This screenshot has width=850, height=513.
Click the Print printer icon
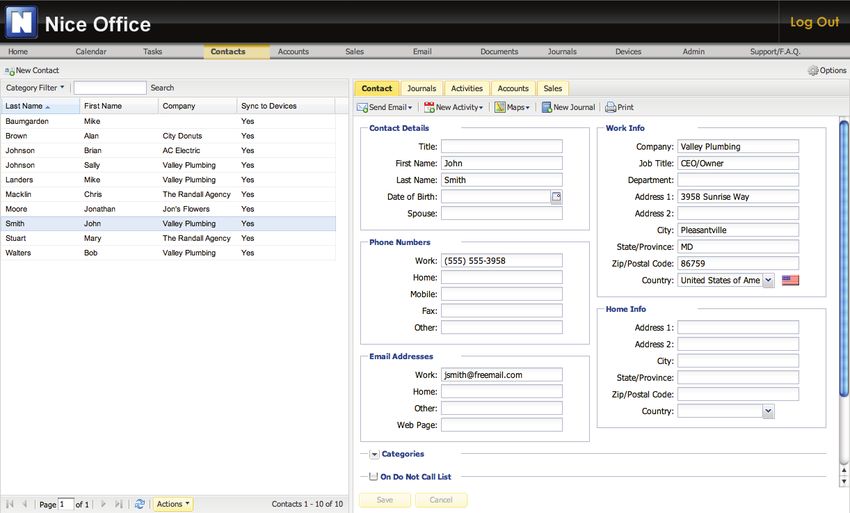click(610, 107)
